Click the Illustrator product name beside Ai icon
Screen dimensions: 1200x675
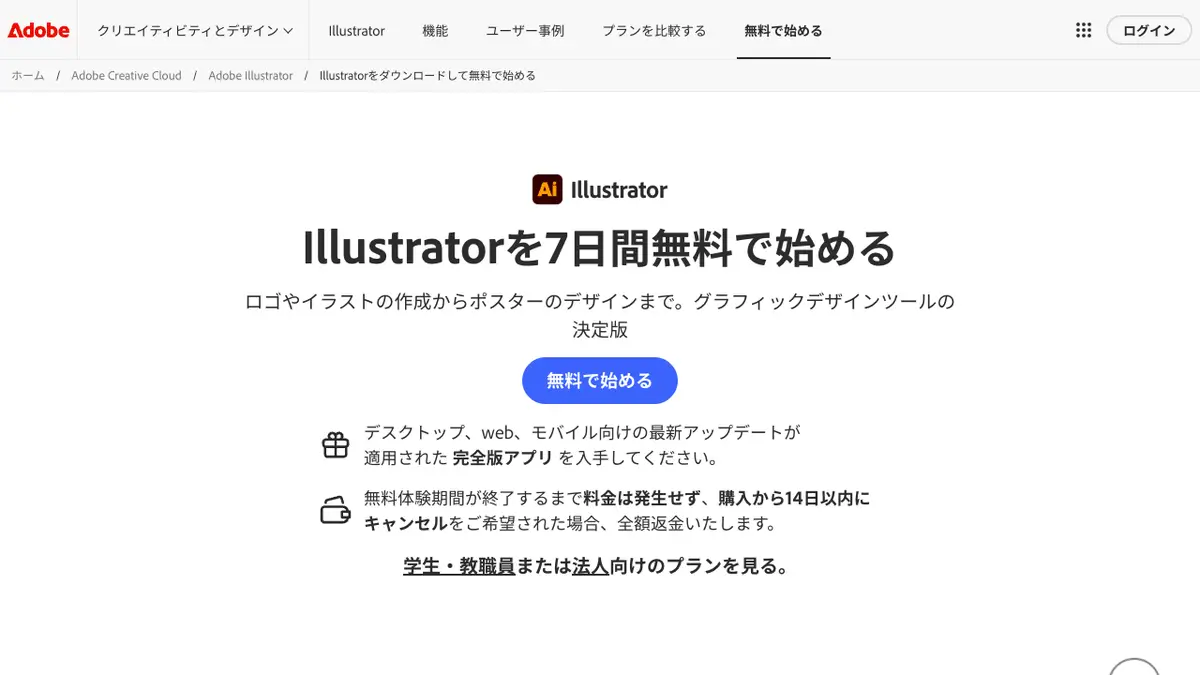(619, 190)
